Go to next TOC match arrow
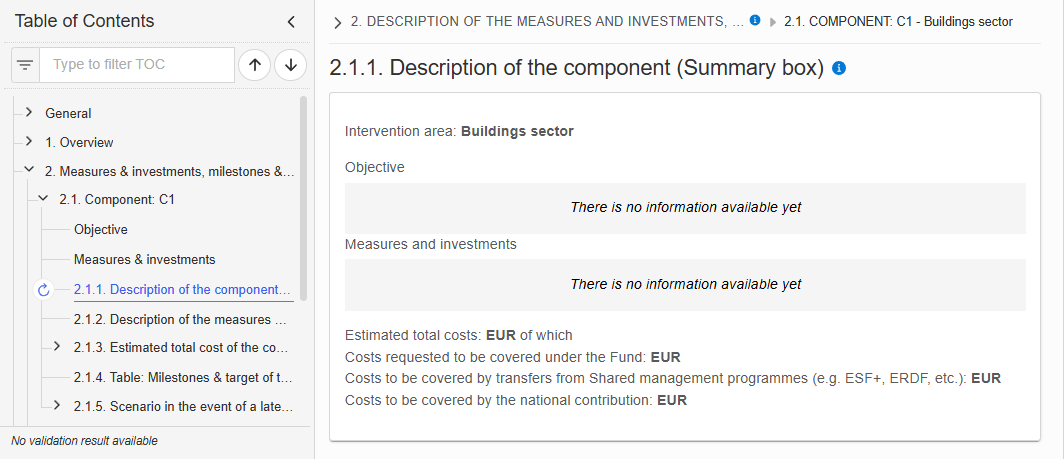 pos(291,65)
